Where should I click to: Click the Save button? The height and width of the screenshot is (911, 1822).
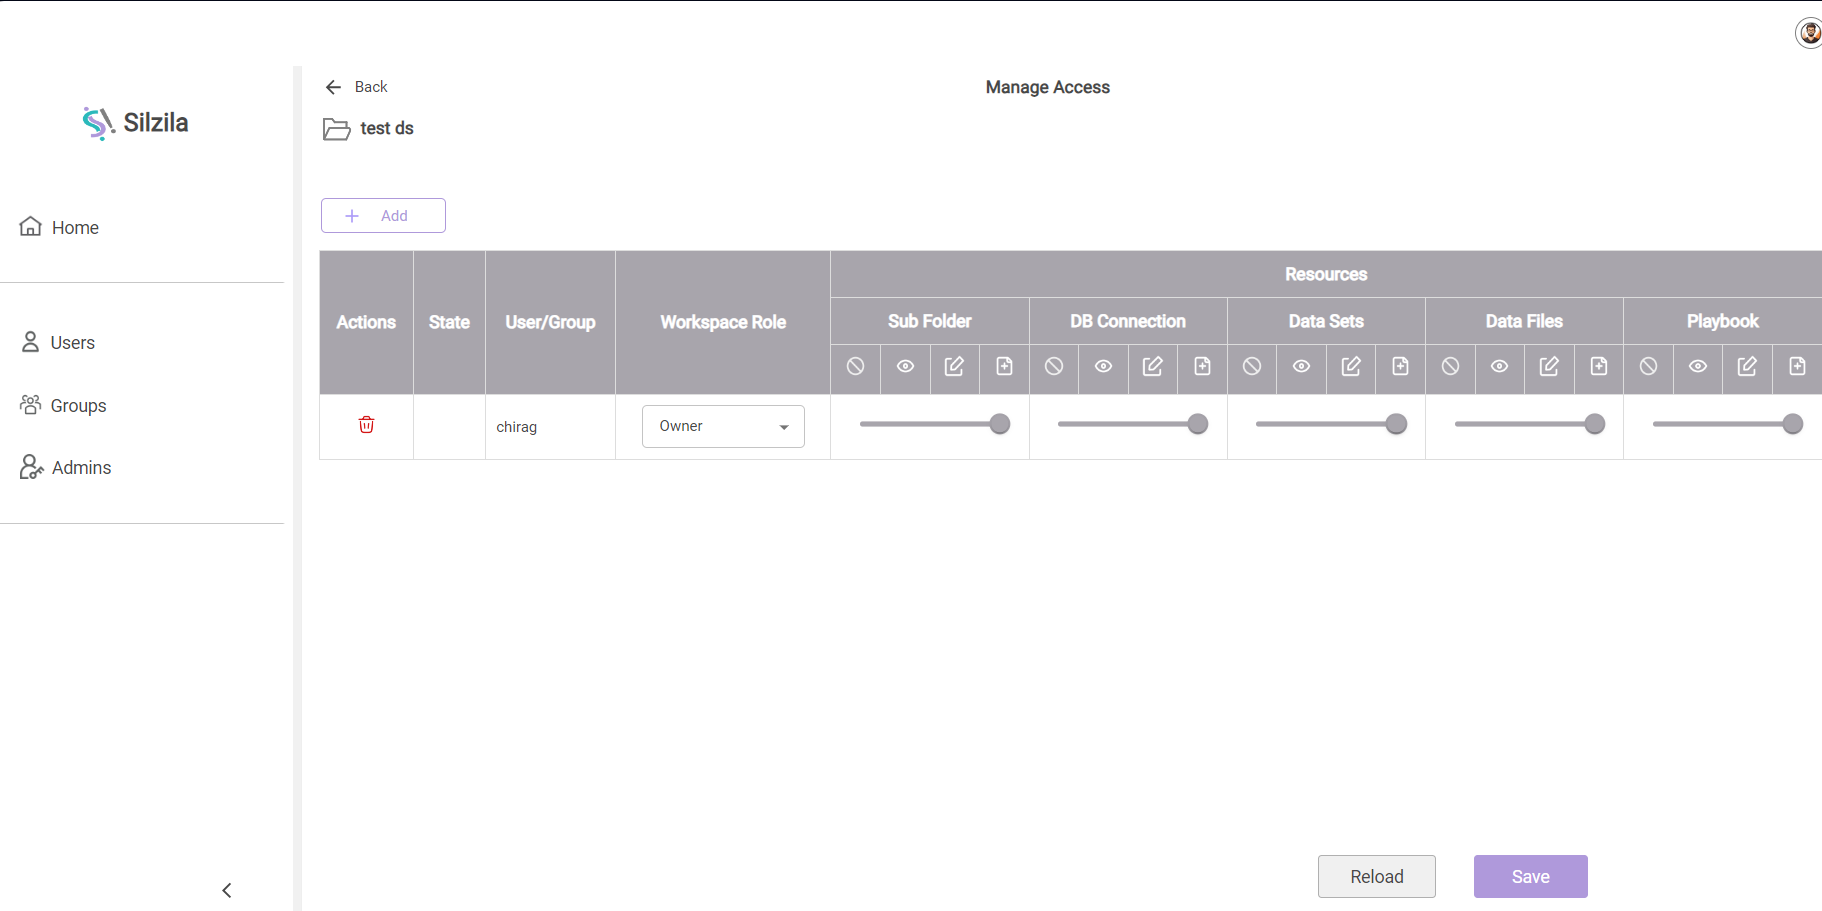tap(1530, 876)
